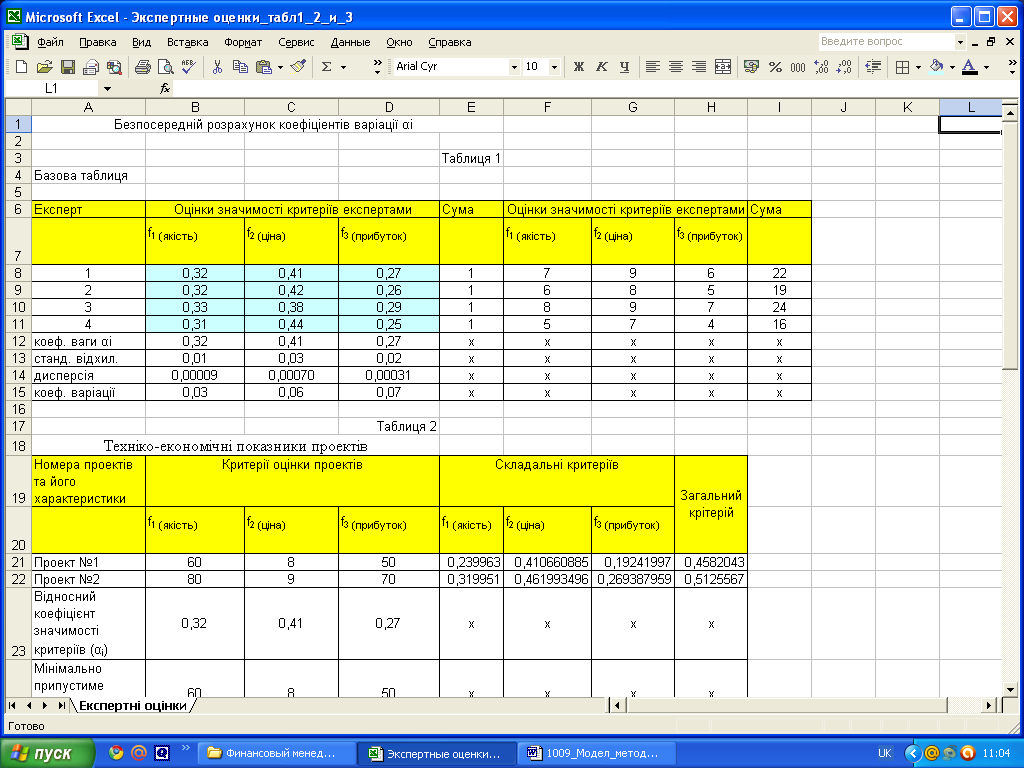Click the Merge and Center icon
The height and width of the screenshot is (768, 1024).
point(723,67)
